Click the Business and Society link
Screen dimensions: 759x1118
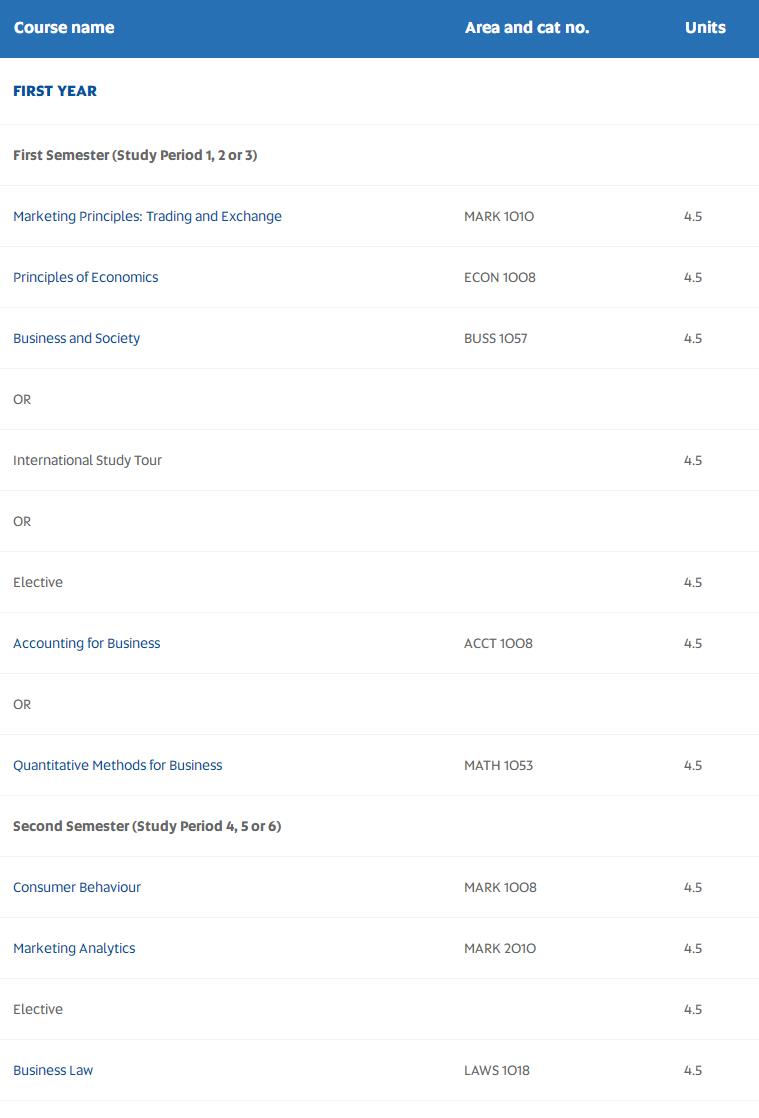tap(76, 338)
